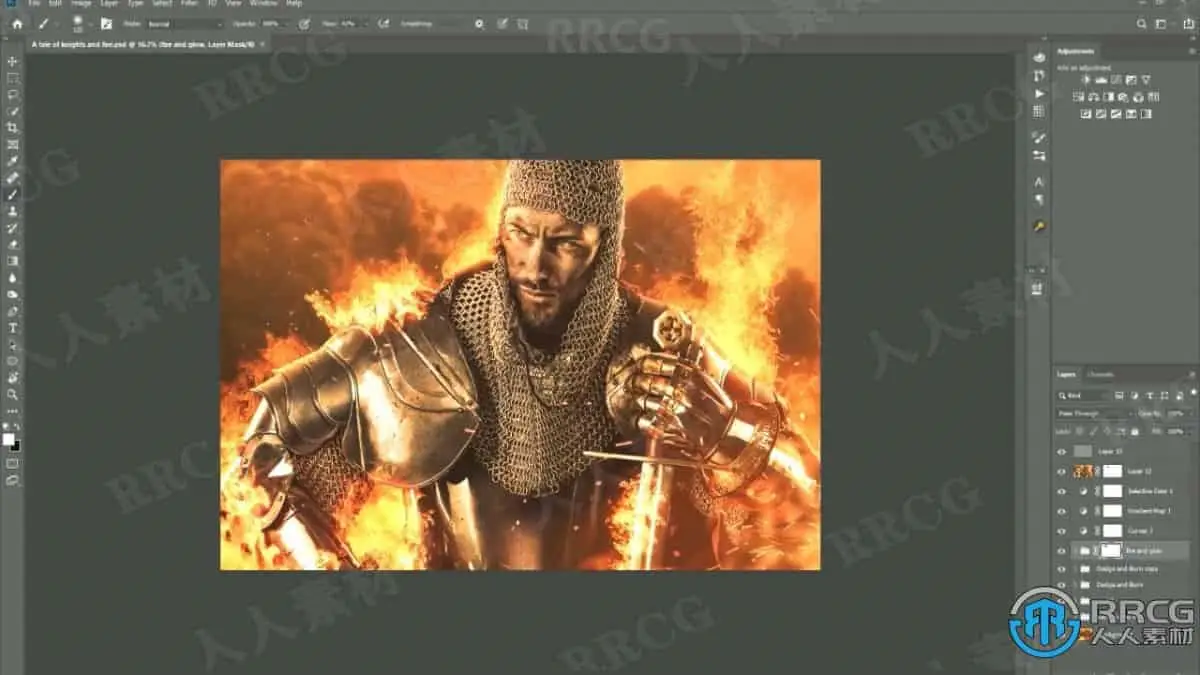
Task: Toggle visibility of Curves 1 layer
Action: (x=1062, y=530)
